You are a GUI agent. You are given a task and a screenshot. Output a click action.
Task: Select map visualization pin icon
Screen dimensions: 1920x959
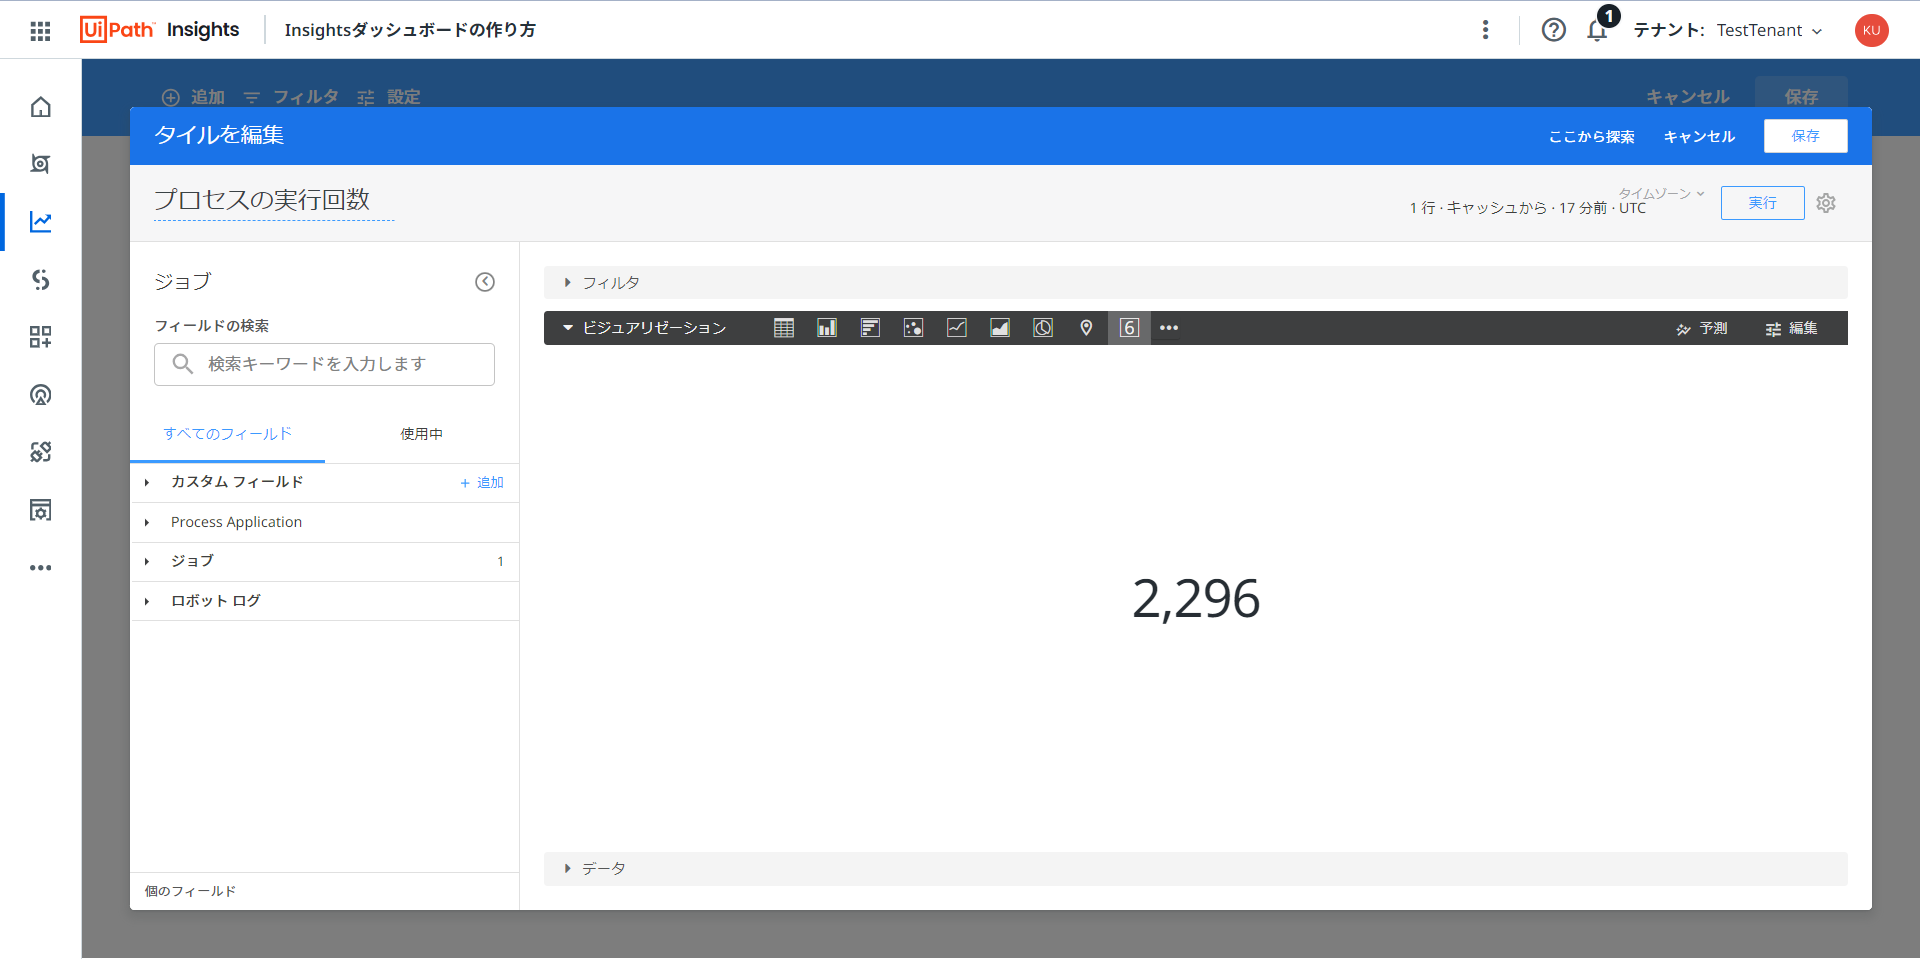1086,328
